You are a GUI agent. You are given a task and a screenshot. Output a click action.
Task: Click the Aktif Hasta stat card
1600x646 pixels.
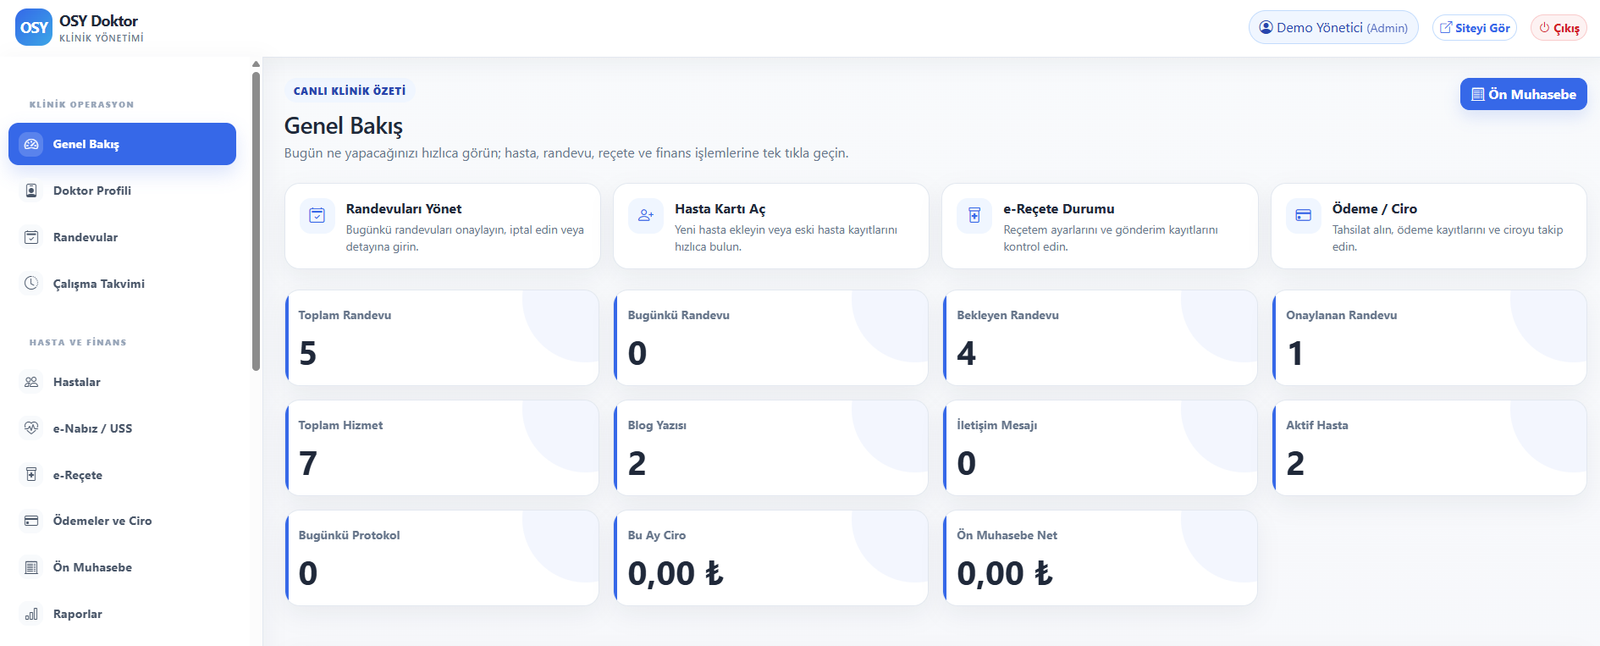click(1429, 448)
